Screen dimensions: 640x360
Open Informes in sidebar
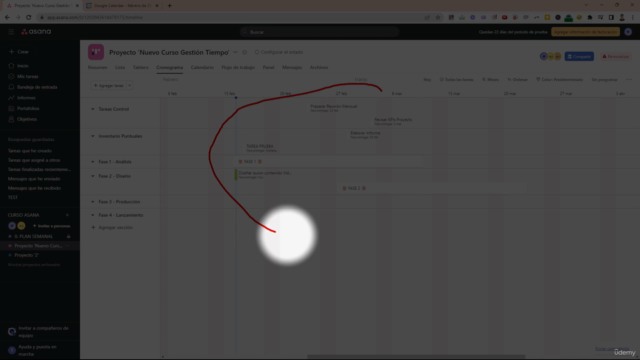tap(22, 98)
